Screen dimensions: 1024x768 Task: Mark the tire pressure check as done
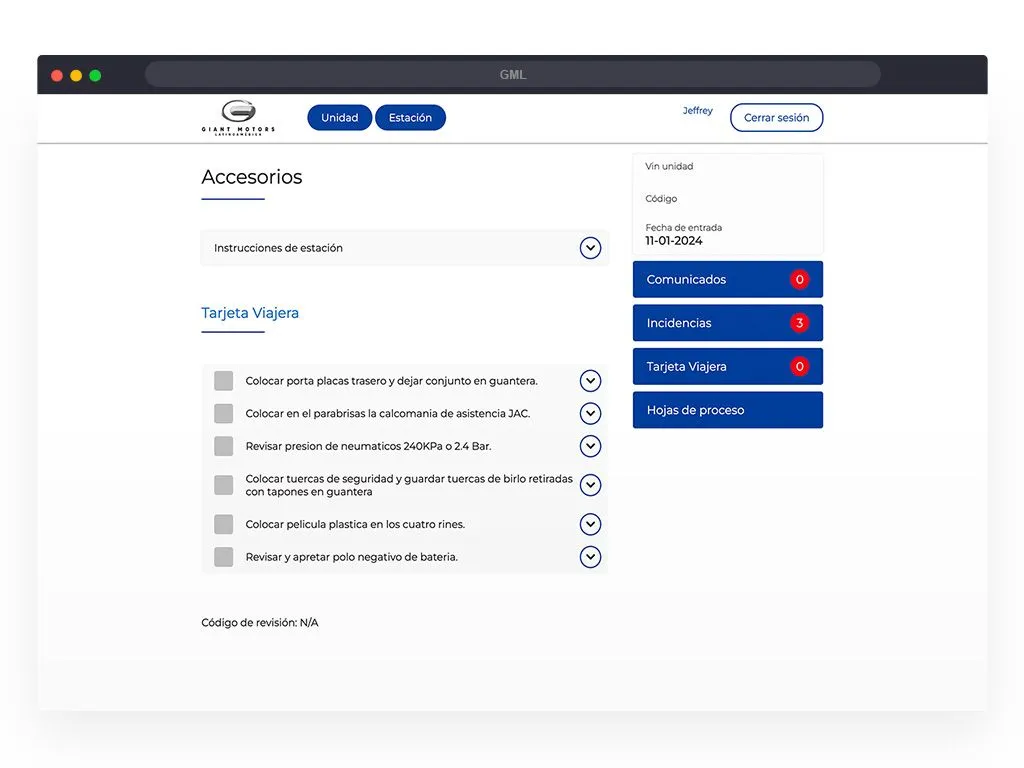224,446
